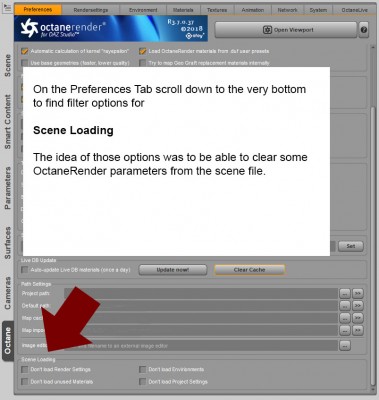Viewport: 379px width, 400px height.
Task: Open the Surfaces side pane tab
Action: [8, 243]
